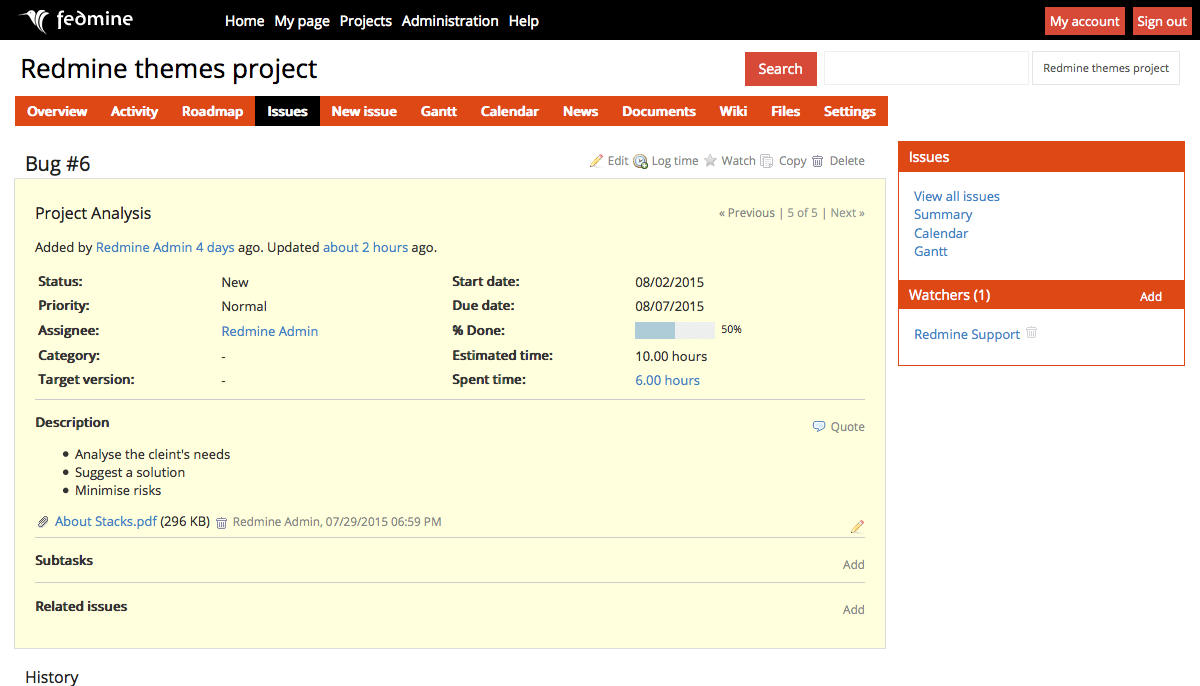Open the Calendar sidebar link
Screen dimensions: 1200x686
[x=941, y=233]
